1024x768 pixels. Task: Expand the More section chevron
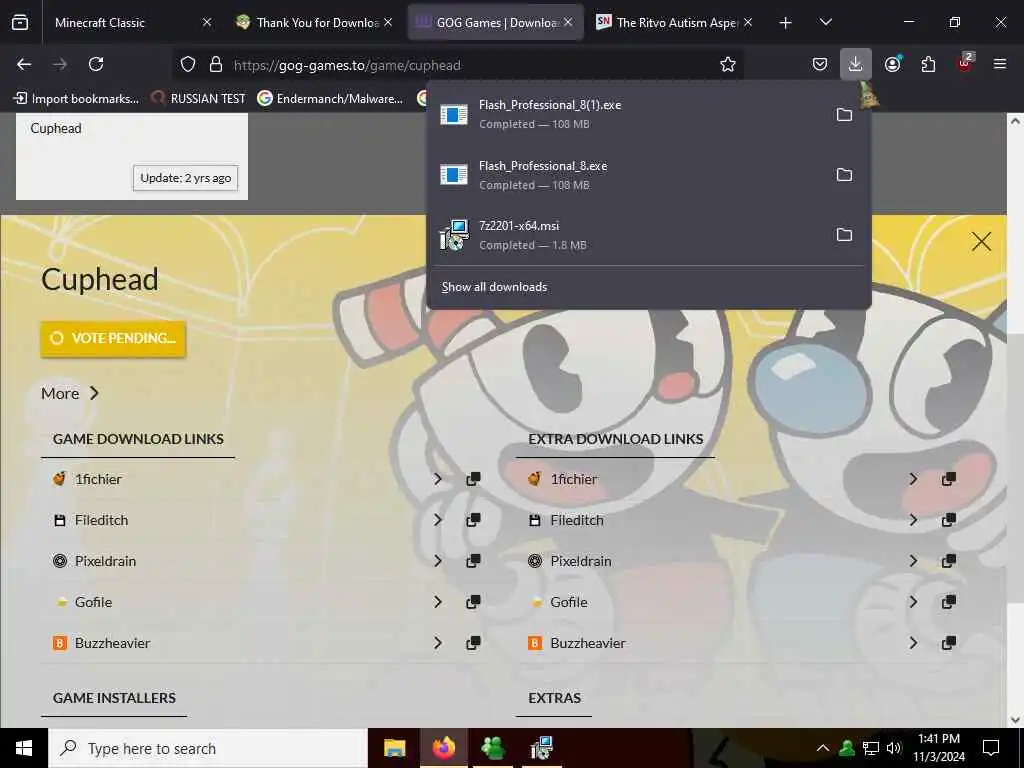click(x=94, y=393)
